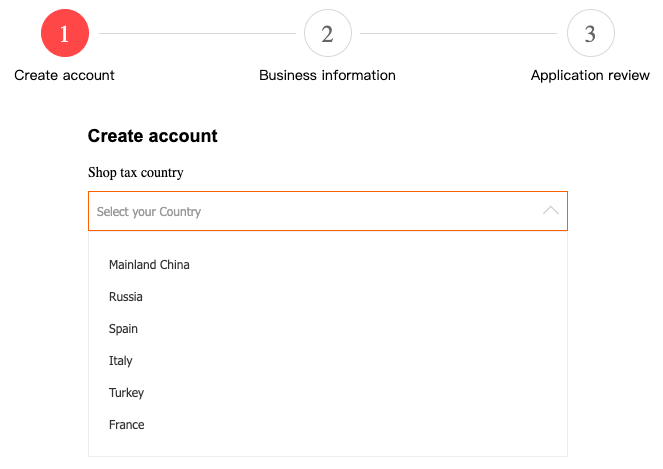Click the progress line between steps 1 and 2
Viewport: 663px width, 469px height.
pyautogui.click(x=196, y=34)
